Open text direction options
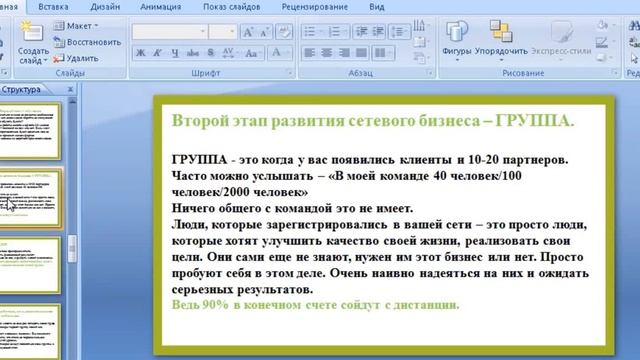 click(419, 25)
